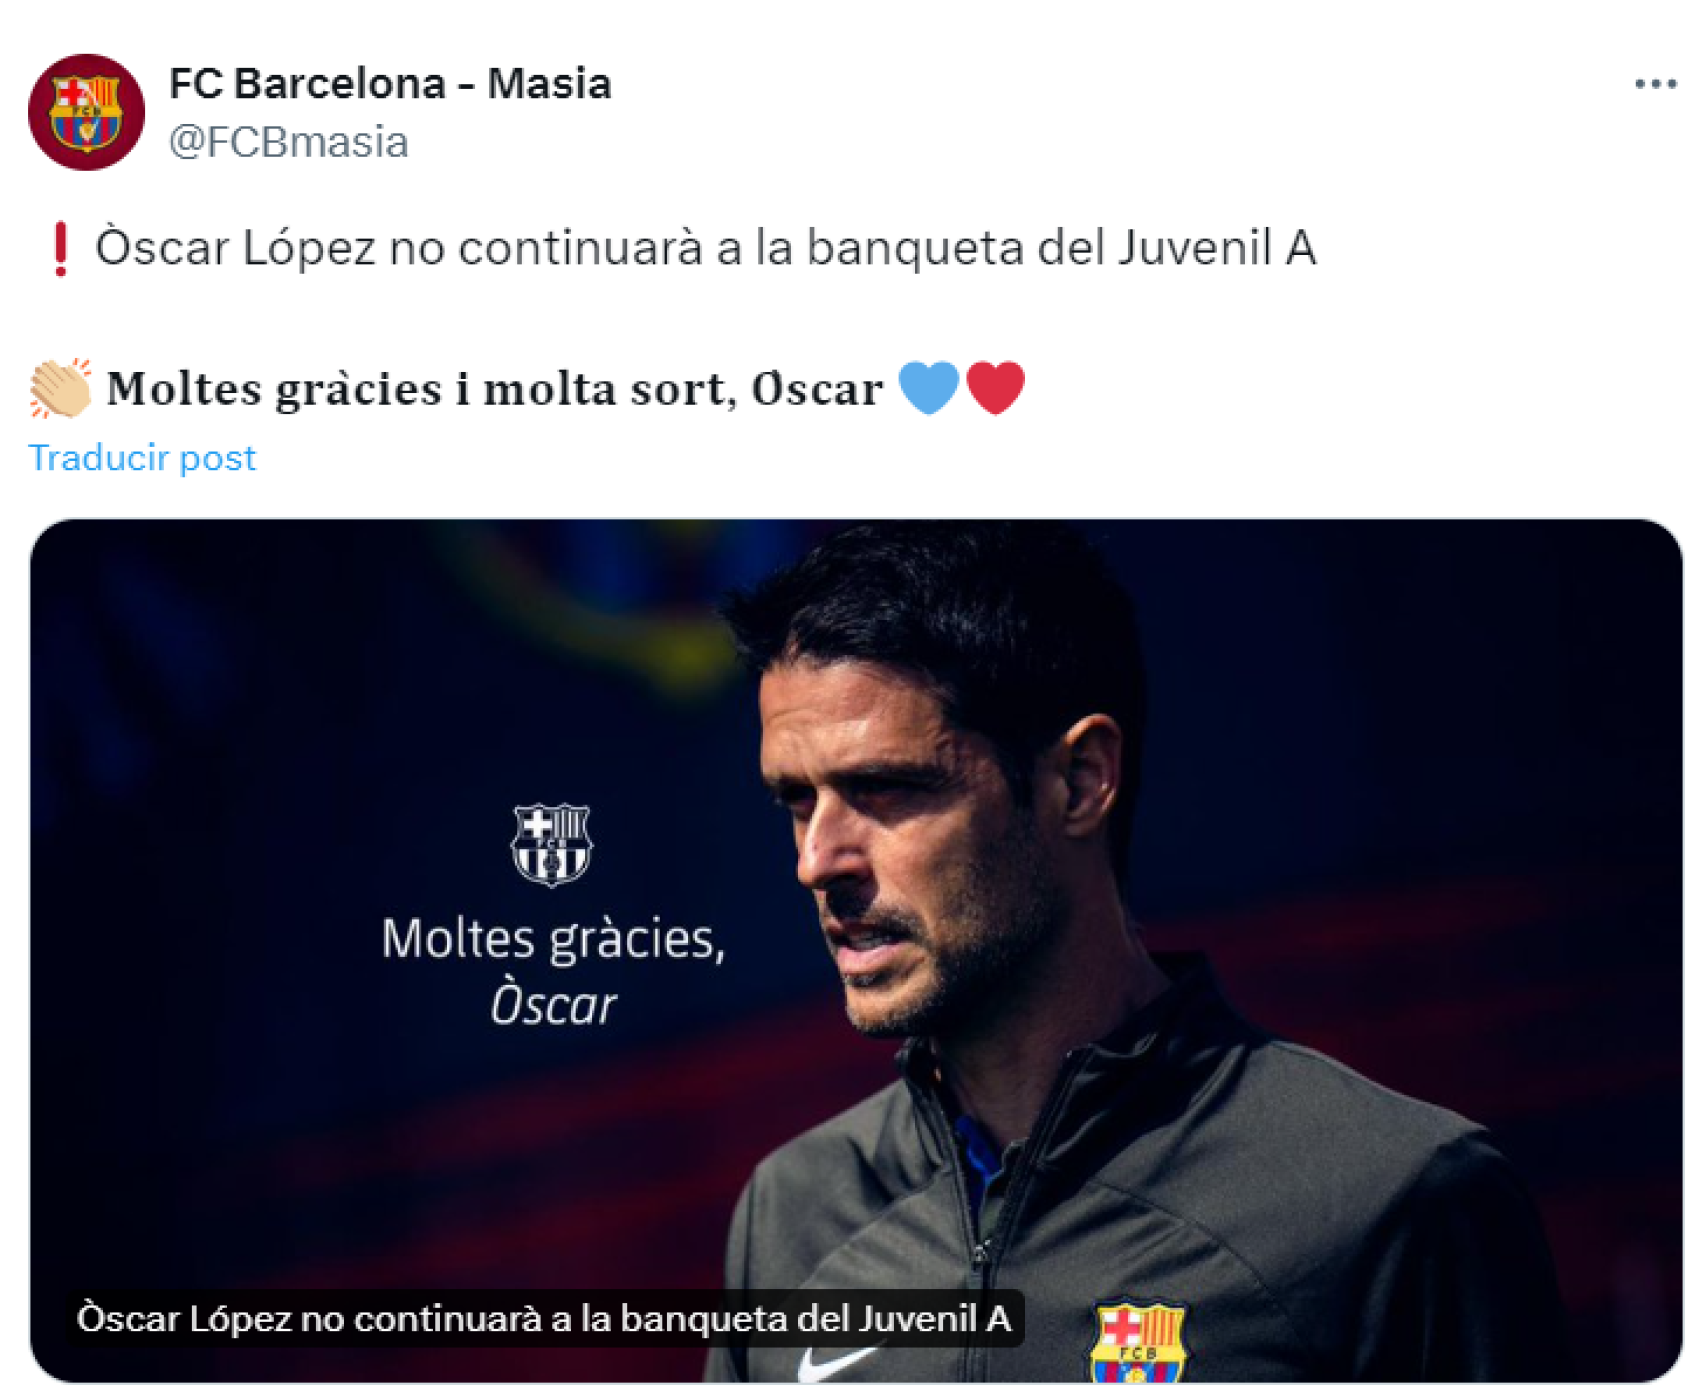Viewport: 1706px width, 1392px height.
Task: Open the FC Barcelona - Masia profile name
Action: (392, 85)
